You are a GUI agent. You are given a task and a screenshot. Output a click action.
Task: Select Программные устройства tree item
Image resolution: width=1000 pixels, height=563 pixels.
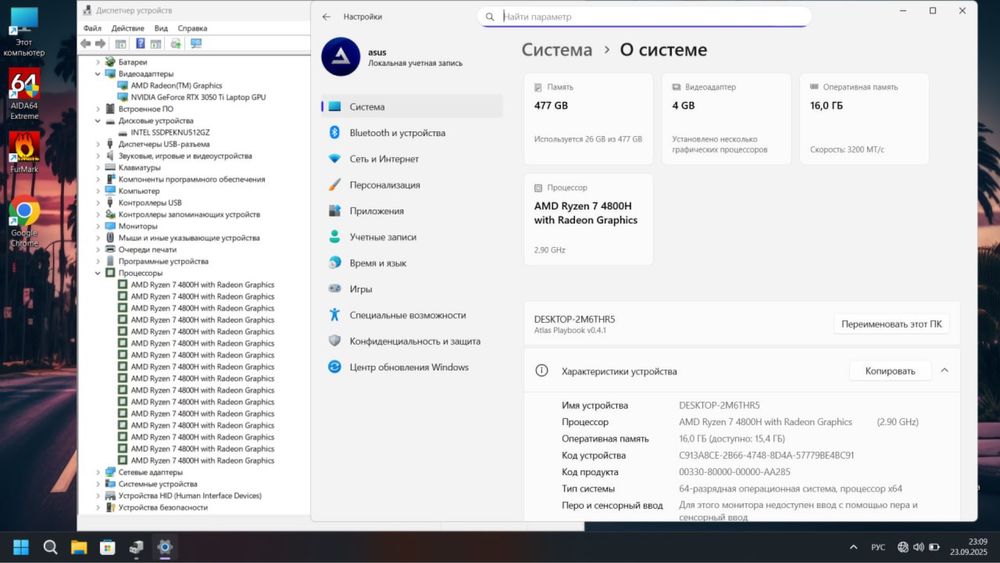(163, 261)
